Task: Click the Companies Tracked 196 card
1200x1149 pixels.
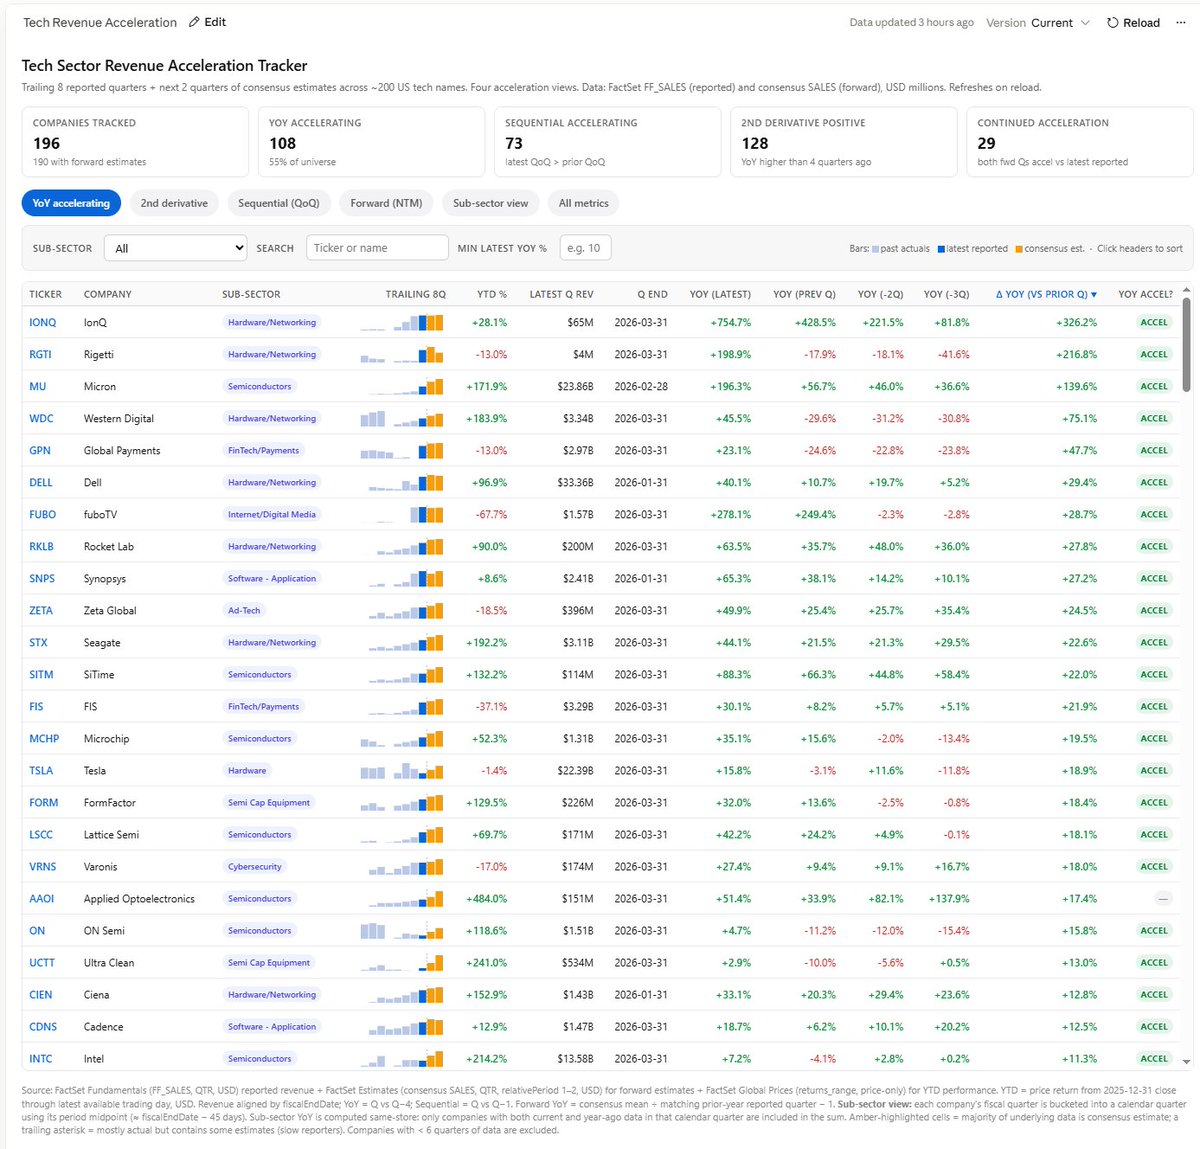Action: (x=135, y=142)
